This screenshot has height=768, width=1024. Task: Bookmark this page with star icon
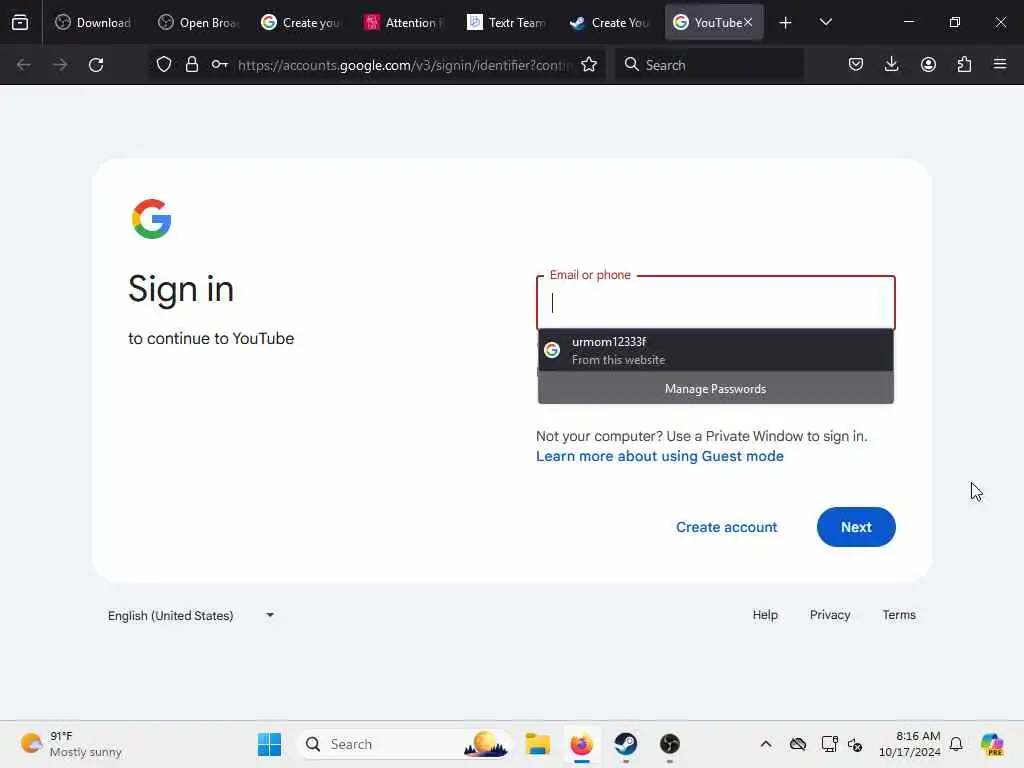point(589,64)
